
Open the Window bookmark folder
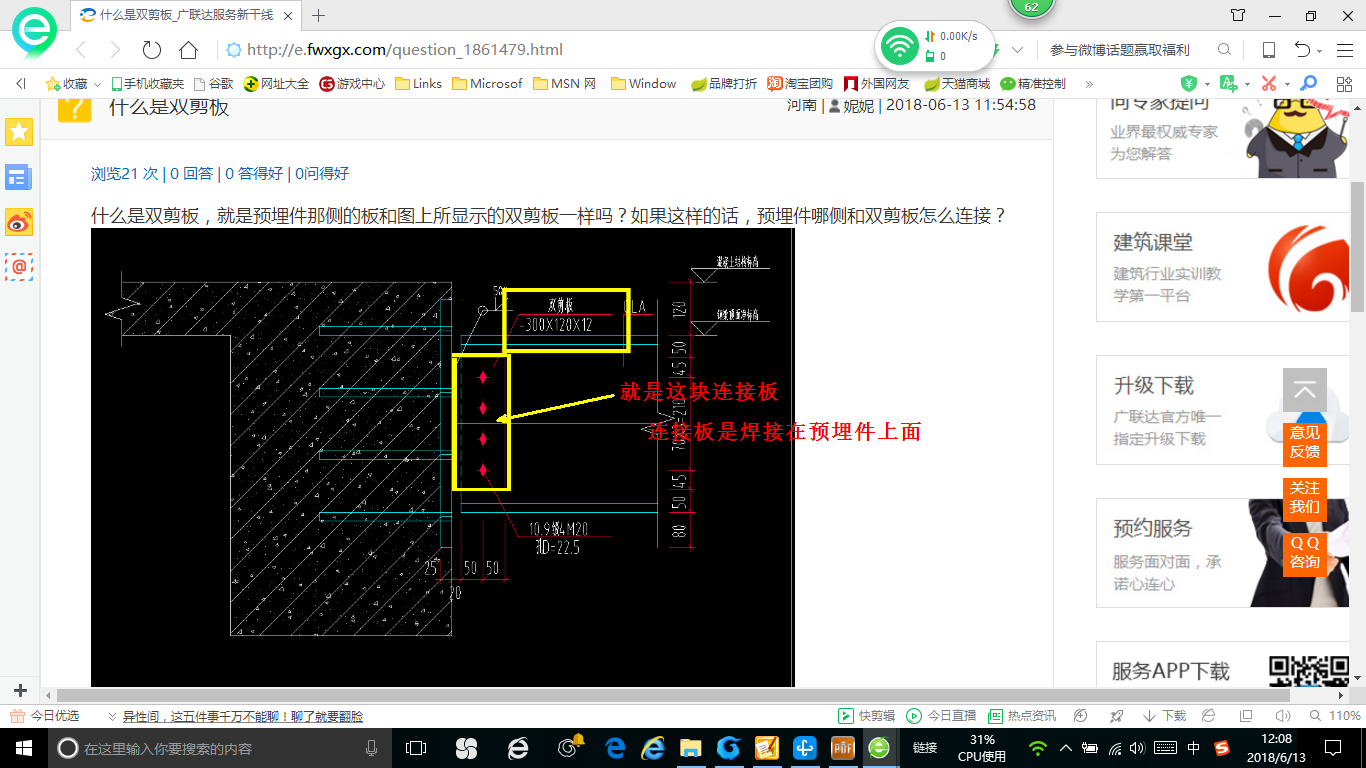[x=644, y=84]
